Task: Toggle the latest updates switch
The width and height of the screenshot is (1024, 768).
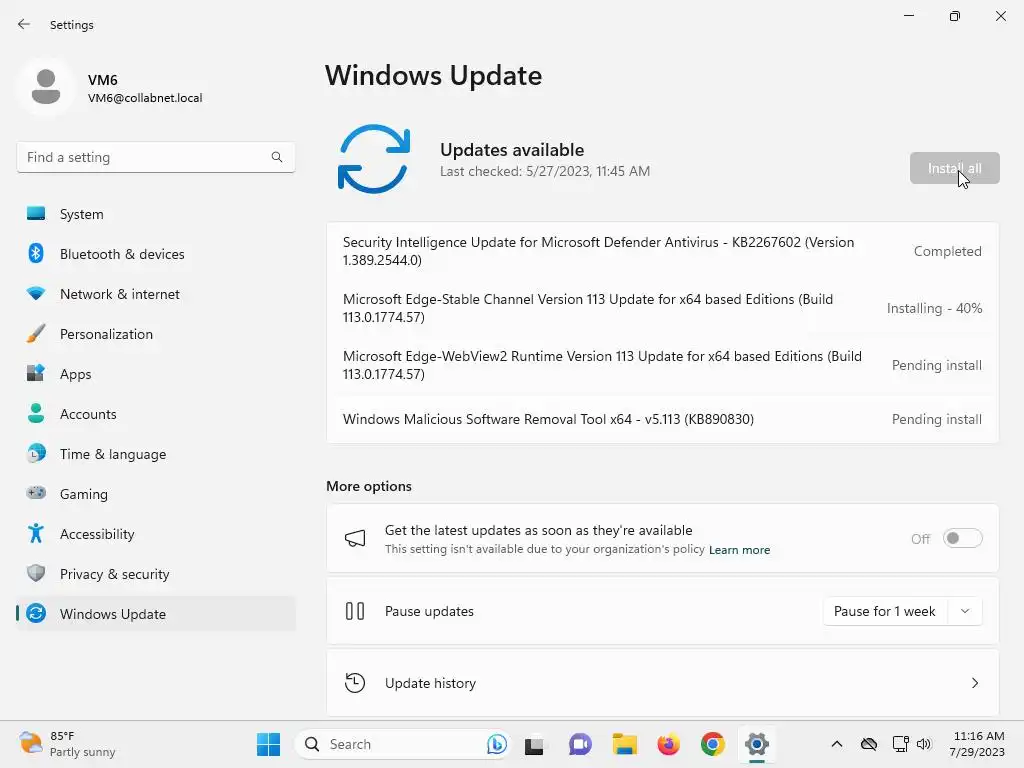Action: [x=963, y=538]
